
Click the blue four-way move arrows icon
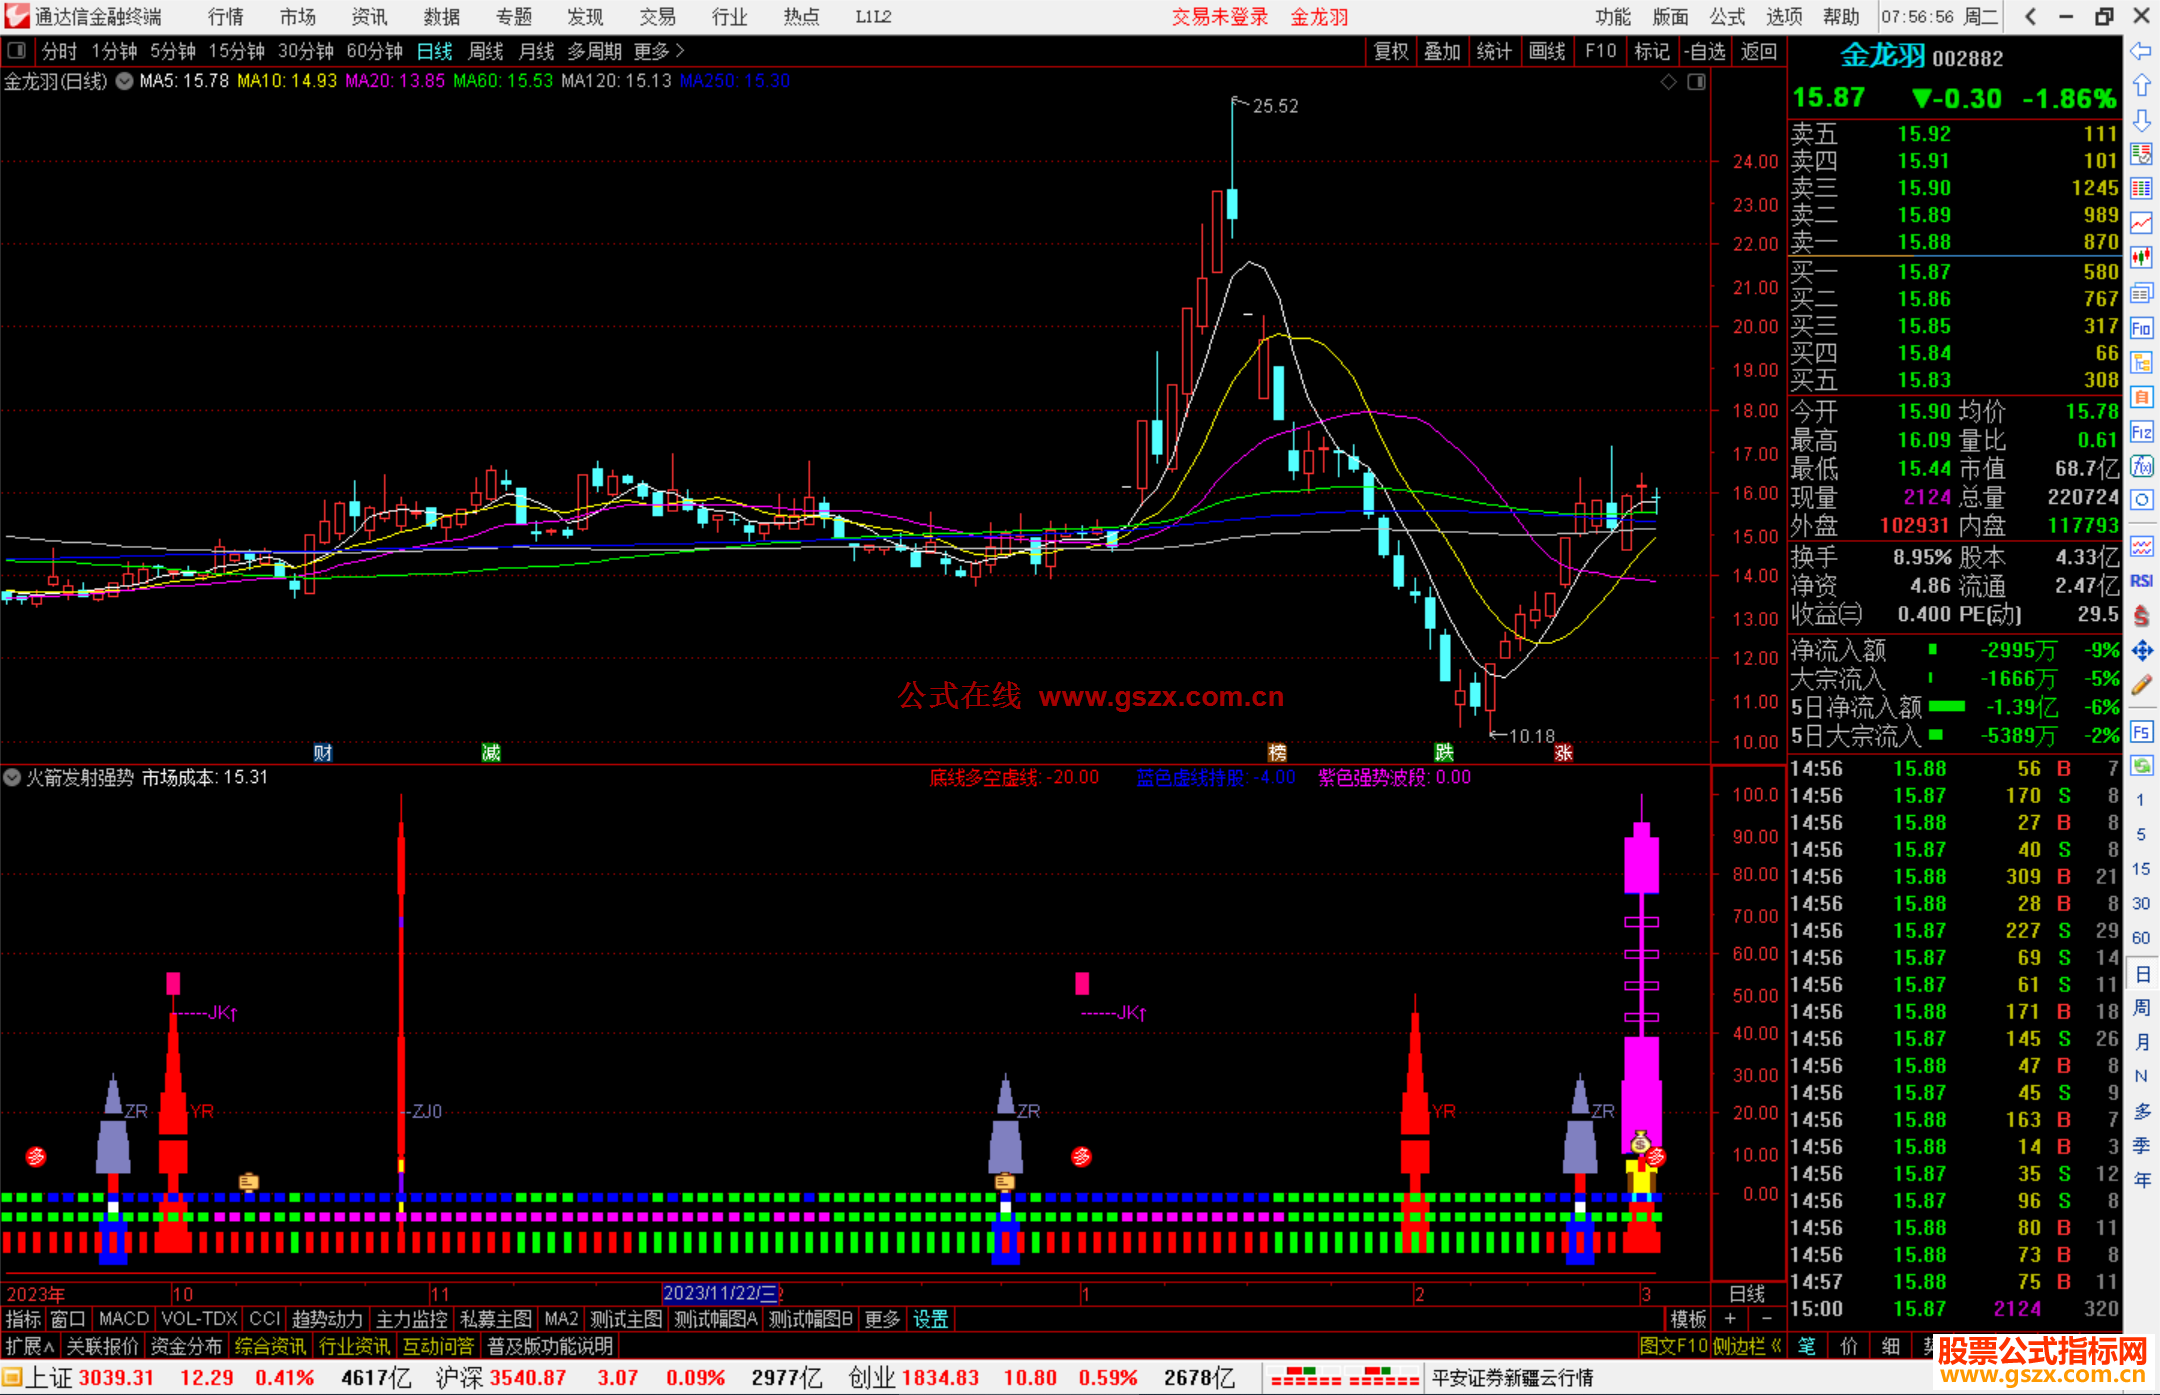coord(2141,651)
